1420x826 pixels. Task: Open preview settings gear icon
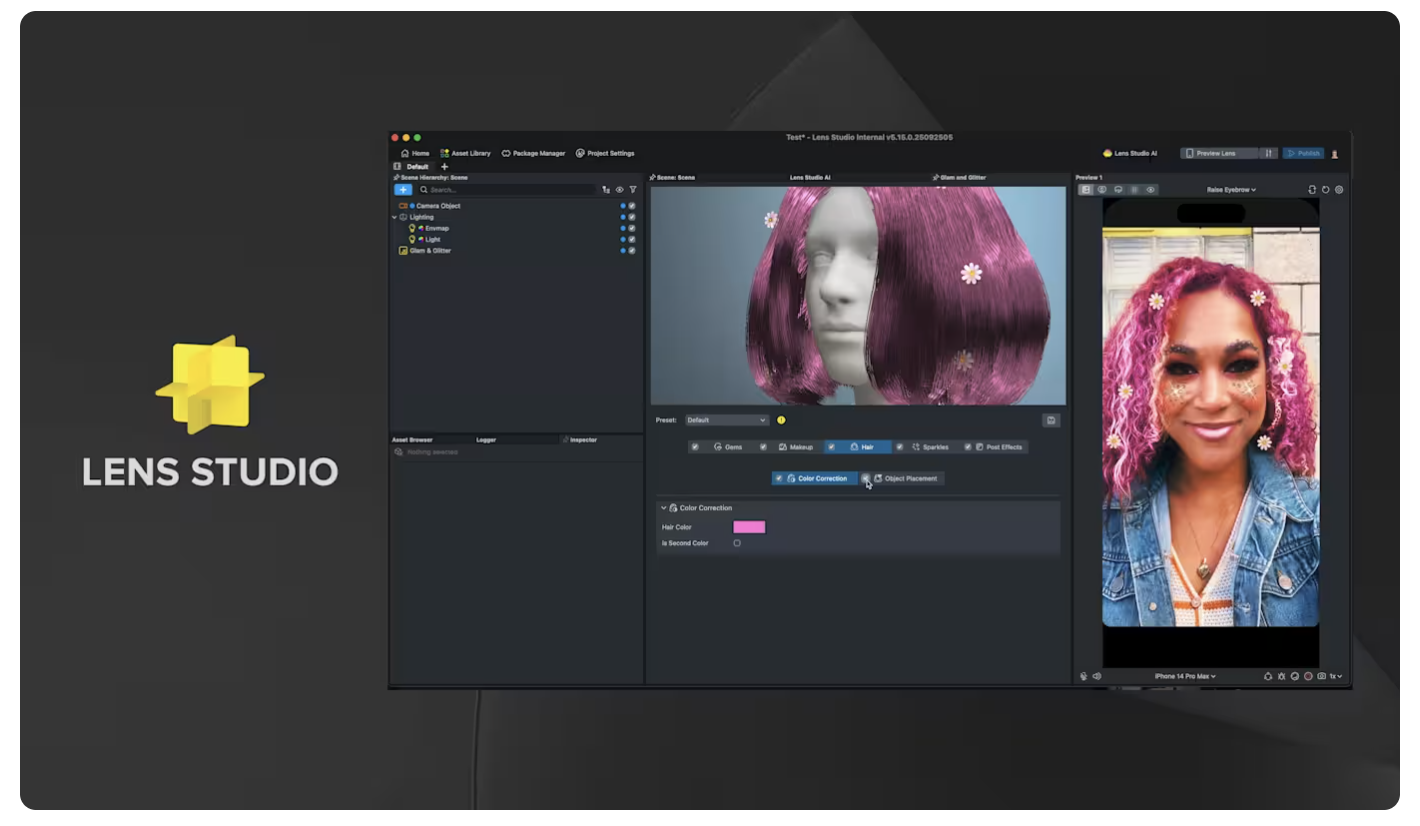point(1339,189)
